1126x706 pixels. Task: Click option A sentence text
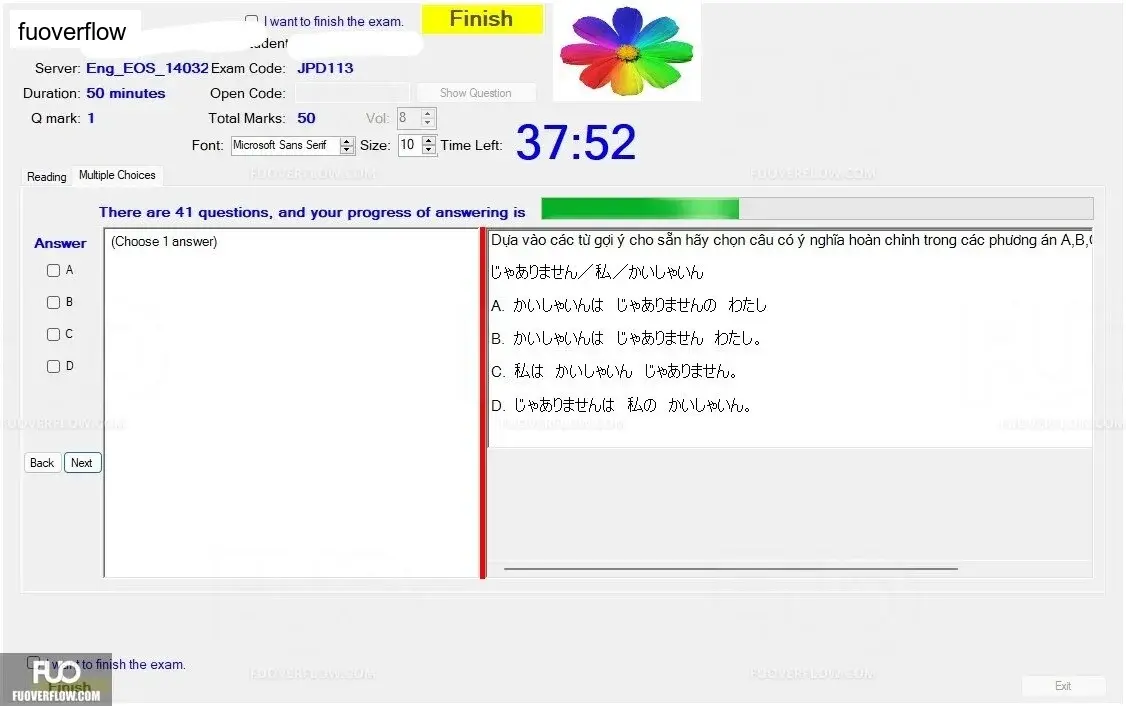coord(628,305)
